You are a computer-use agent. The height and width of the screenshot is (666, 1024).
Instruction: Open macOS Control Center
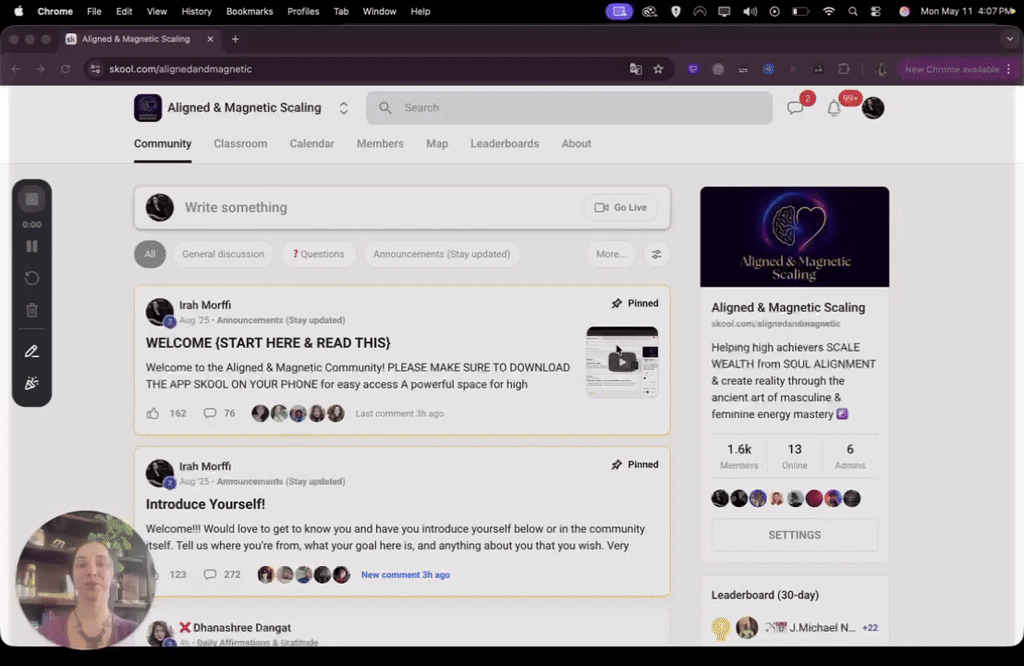coord(876,11)
